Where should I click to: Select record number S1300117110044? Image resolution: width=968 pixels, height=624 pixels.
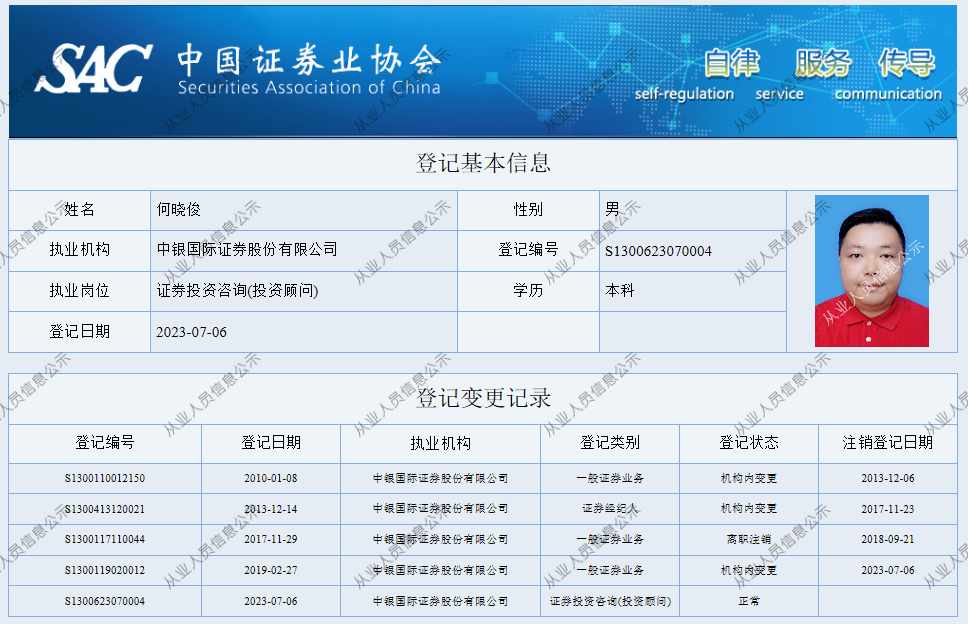click(x=105, y=540)
